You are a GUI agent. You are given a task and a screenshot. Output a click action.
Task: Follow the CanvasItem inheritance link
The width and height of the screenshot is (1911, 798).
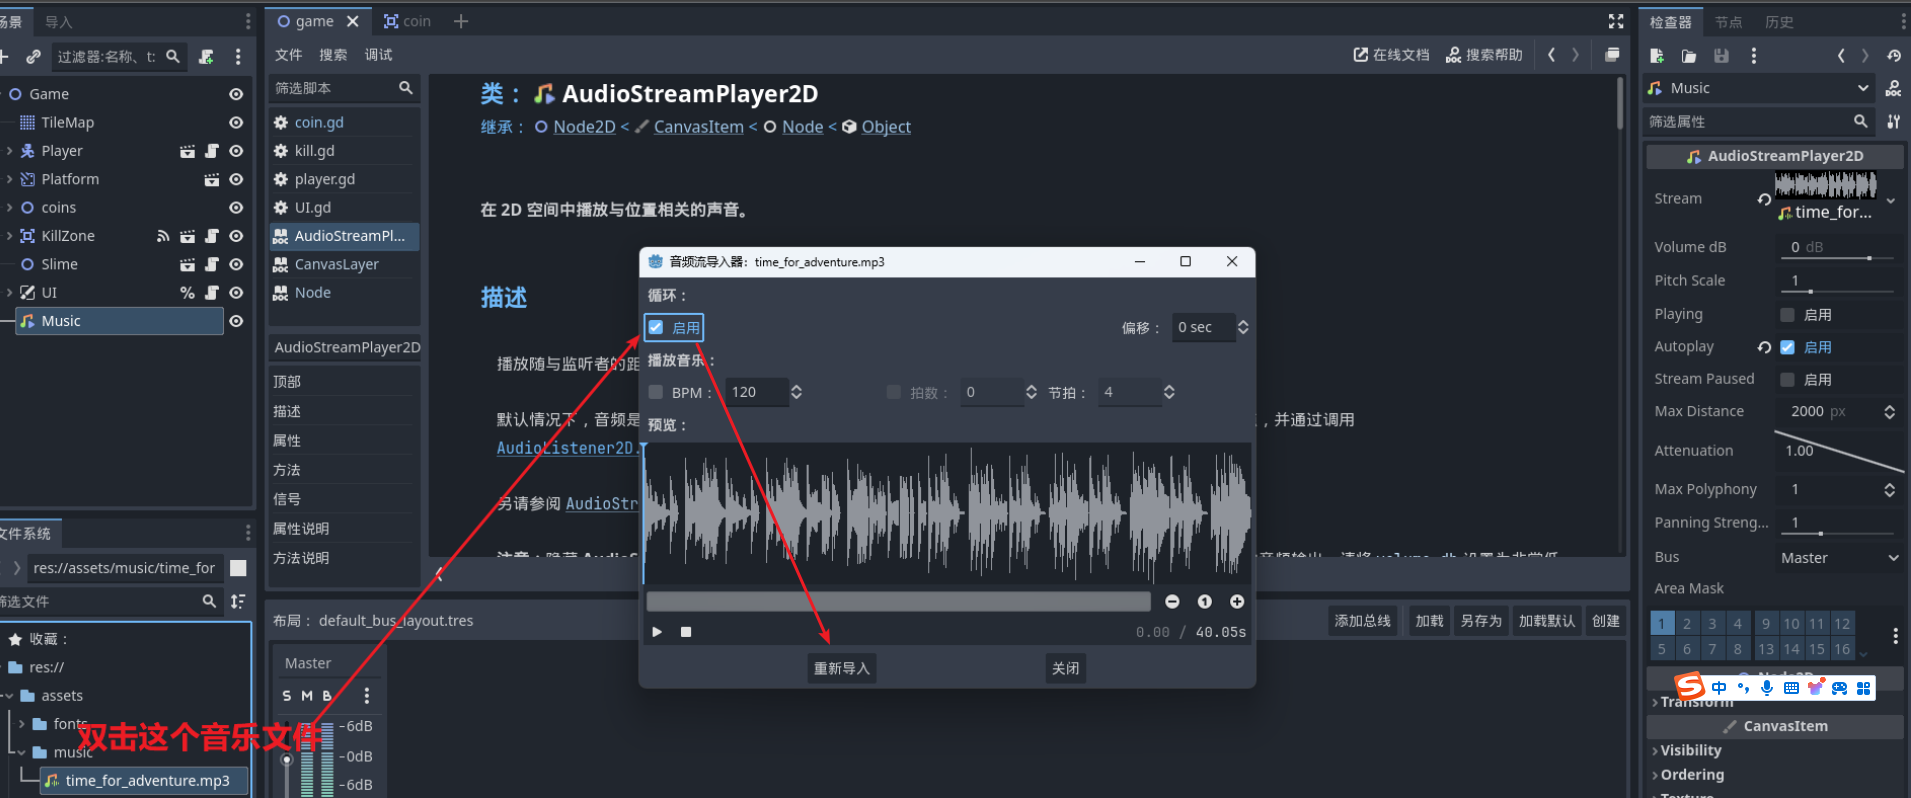point(698,127)
